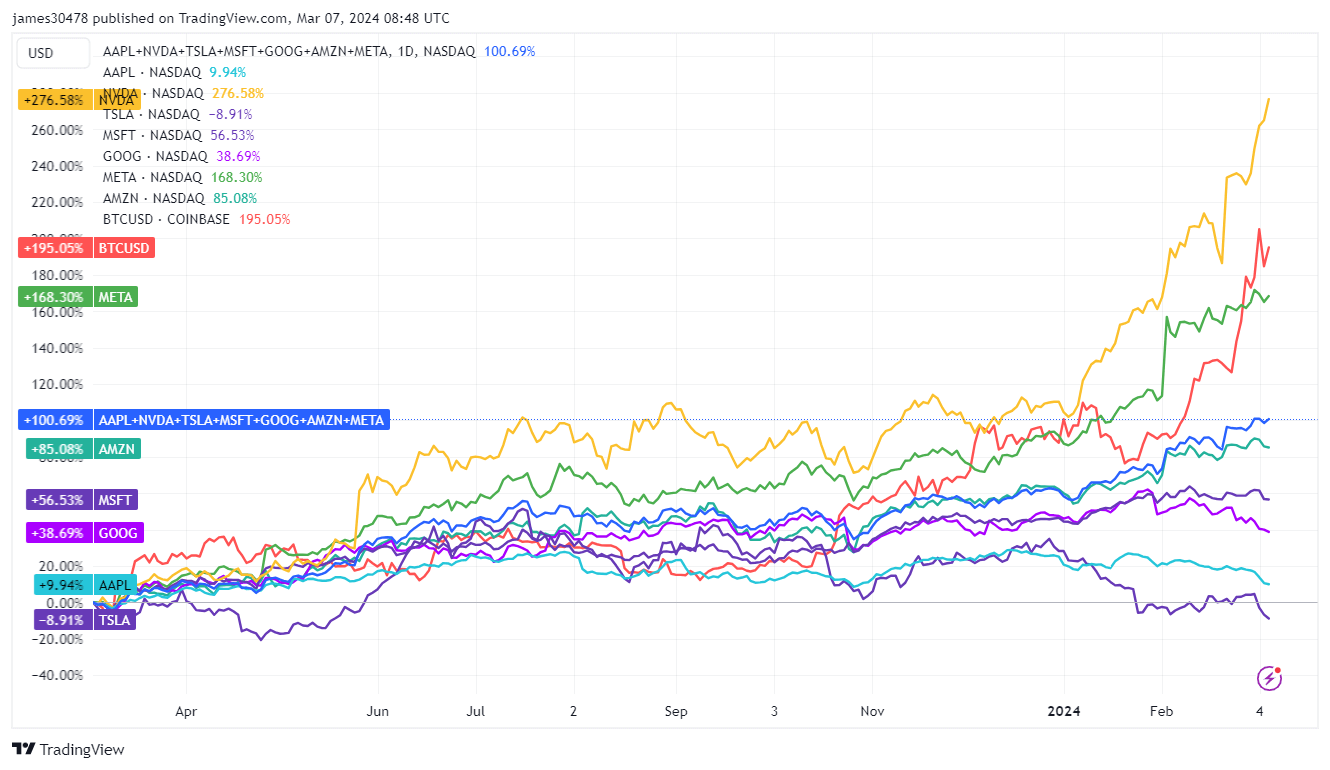Image resolution: width=1330 pixels, height=770 pixels.
Task: Click the TradingView logo icon
Action: [24, 749]
